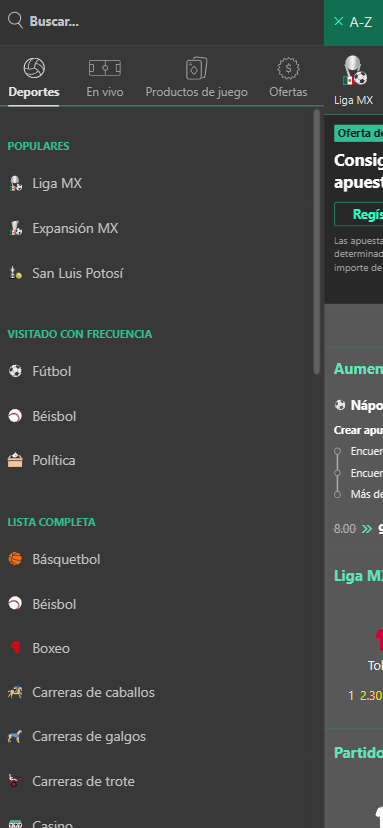Click the search magnifier icon

(15, 21)
